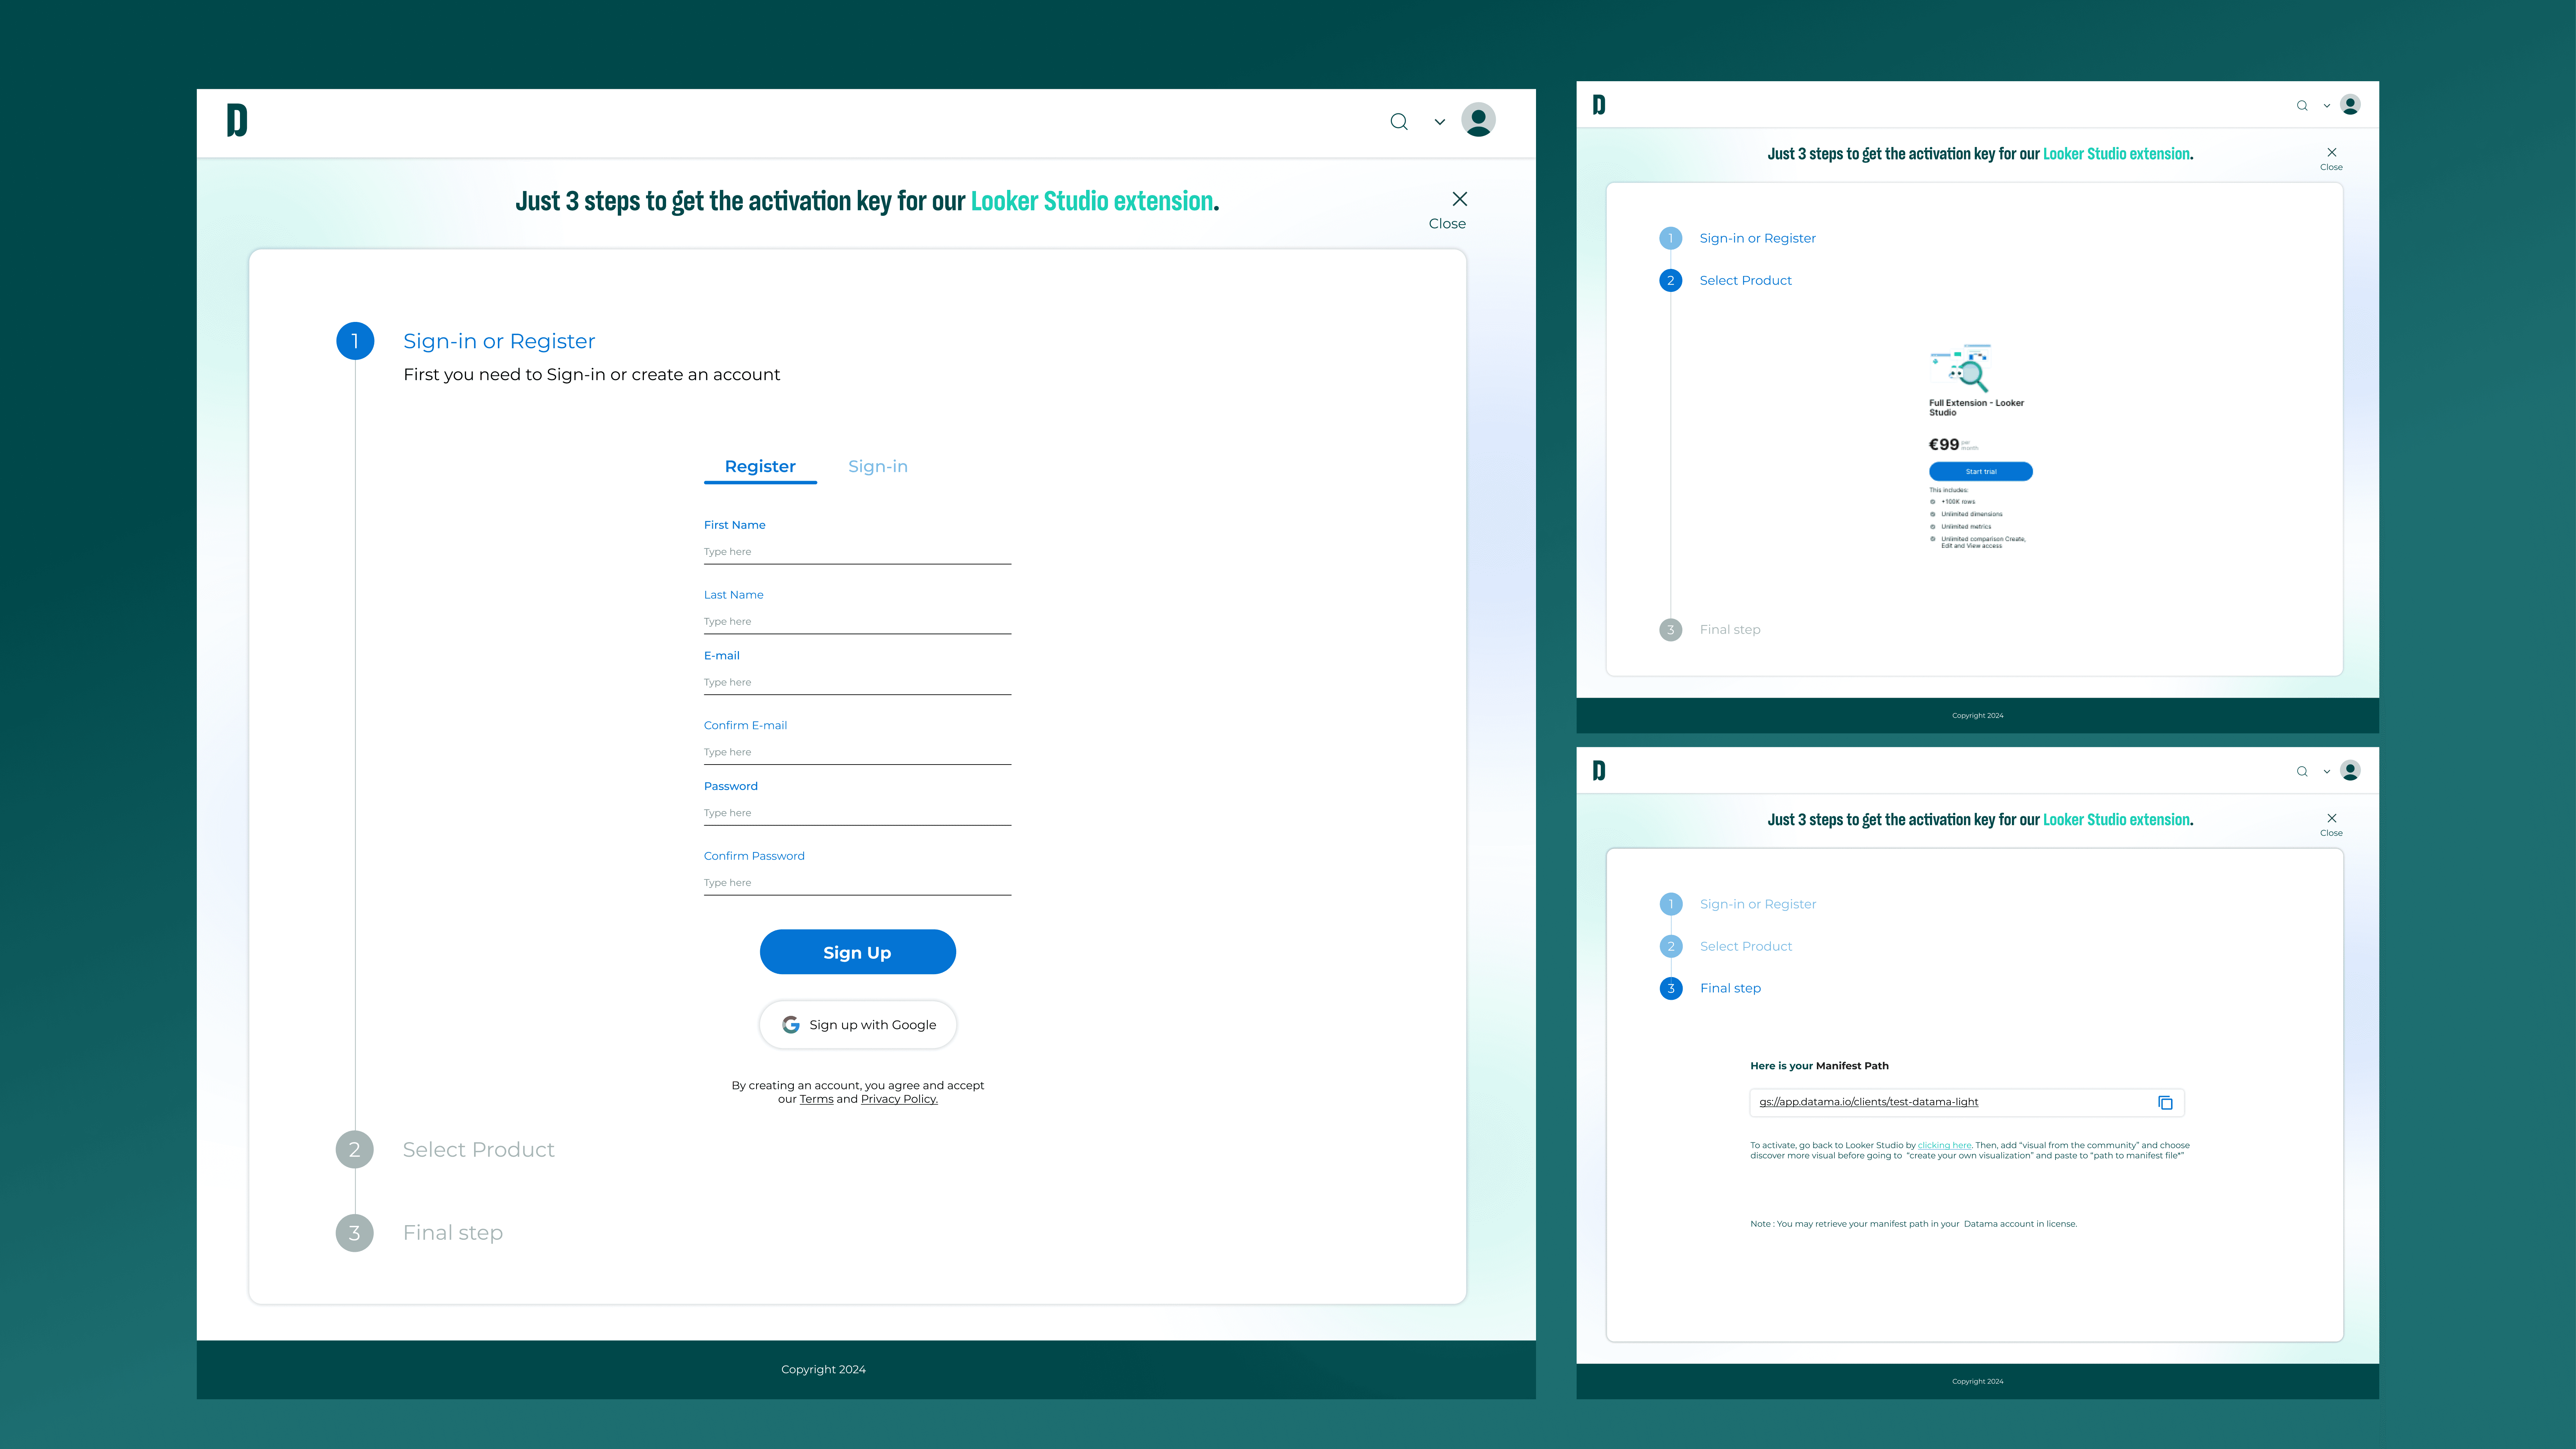Click 'Select Product' label in Final step screen

[x=1746, y=947]
